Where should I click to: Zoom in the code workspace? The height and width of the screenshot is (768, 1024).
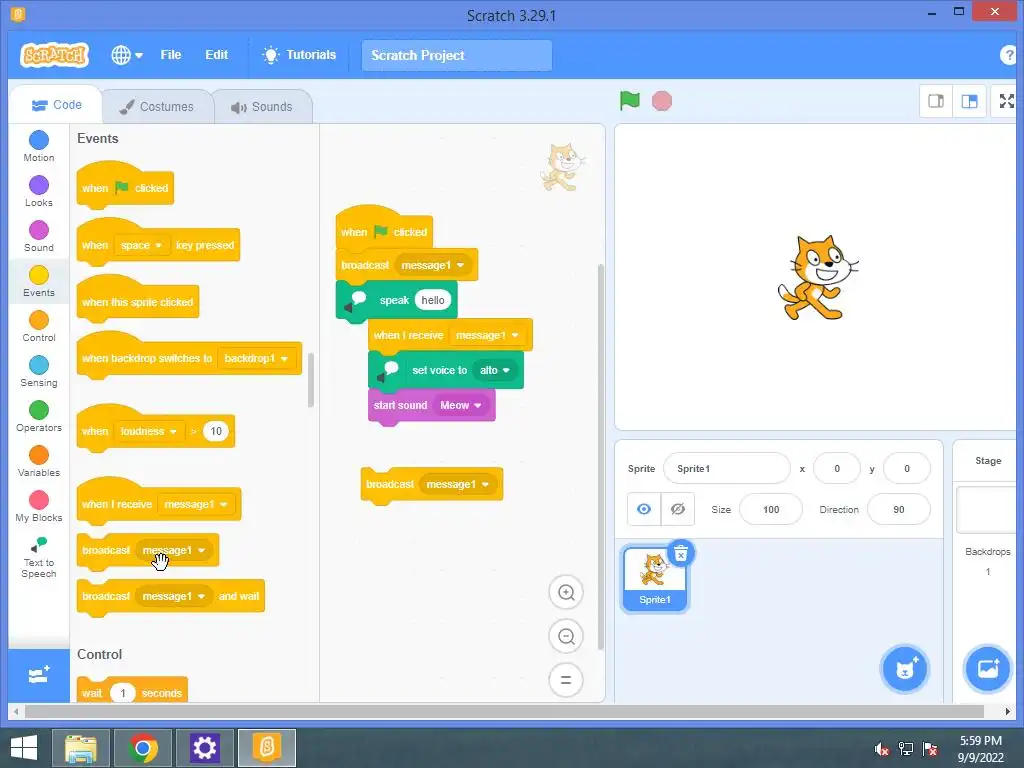click(566, 592)
